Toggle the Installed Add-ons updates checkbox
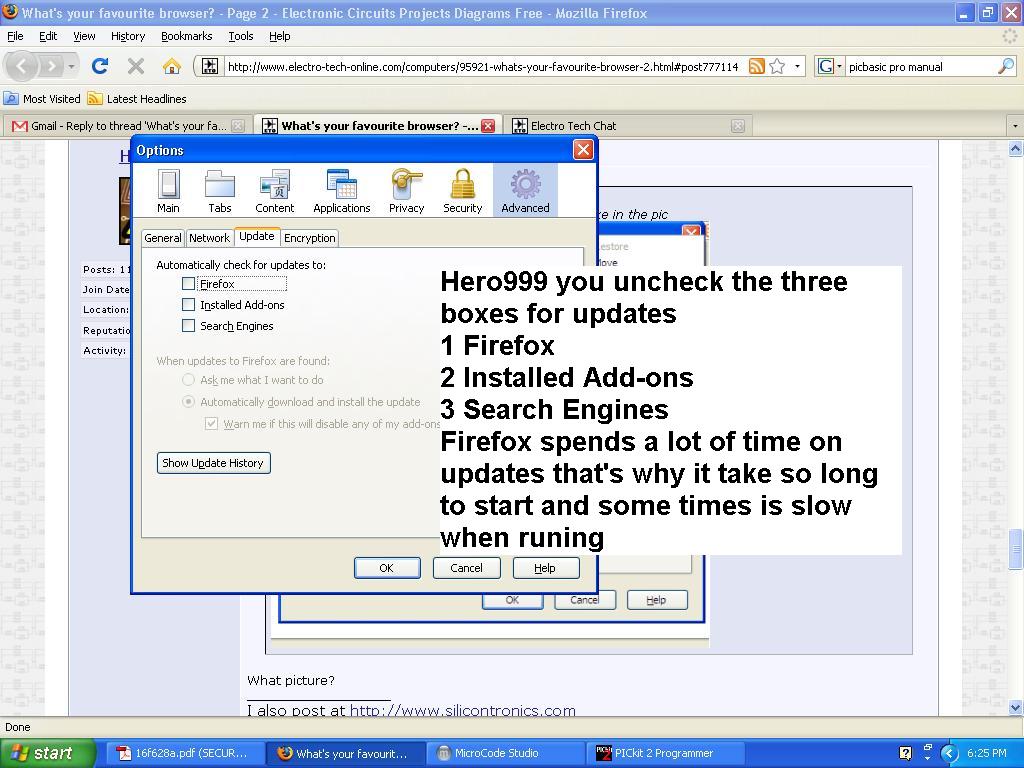1024x768 pixels. [x=188, y=304]
